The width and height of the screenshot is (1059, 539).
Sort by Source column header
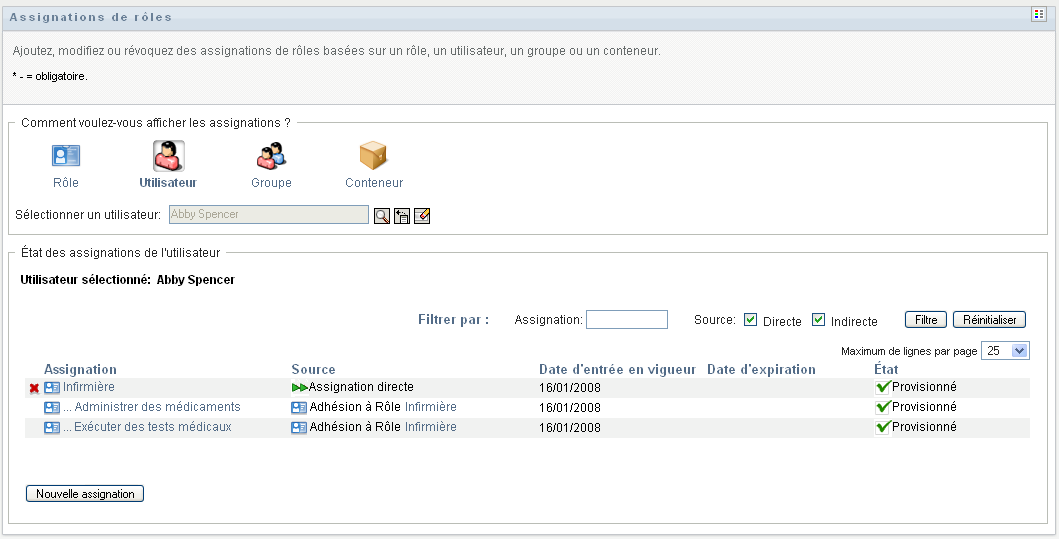tap(313, 369)
